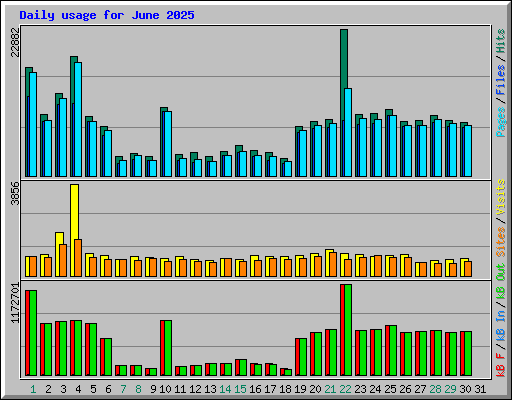Select green day label "22" on the x-axis
This screenshot has height=400, width=512.
tap(345, 389)
